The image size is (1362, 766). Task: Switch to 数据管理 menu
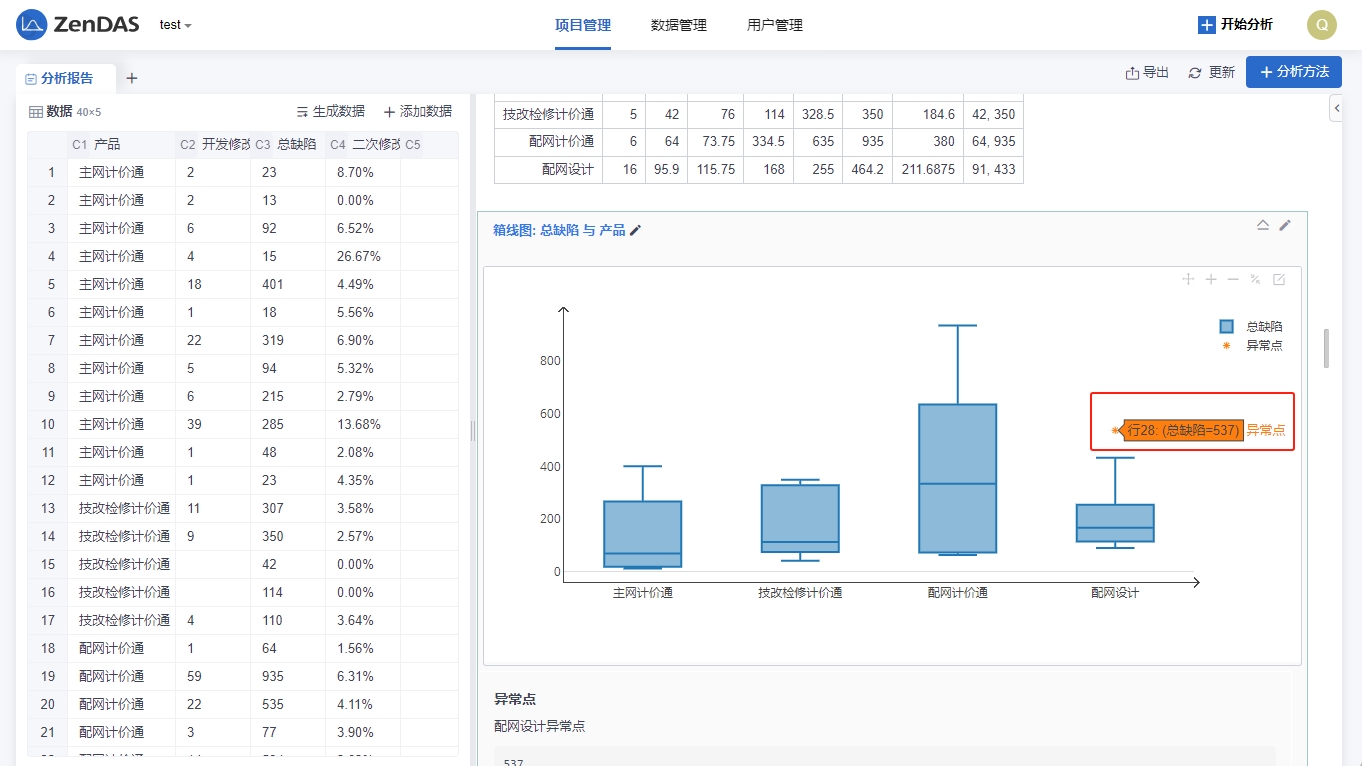678,25
